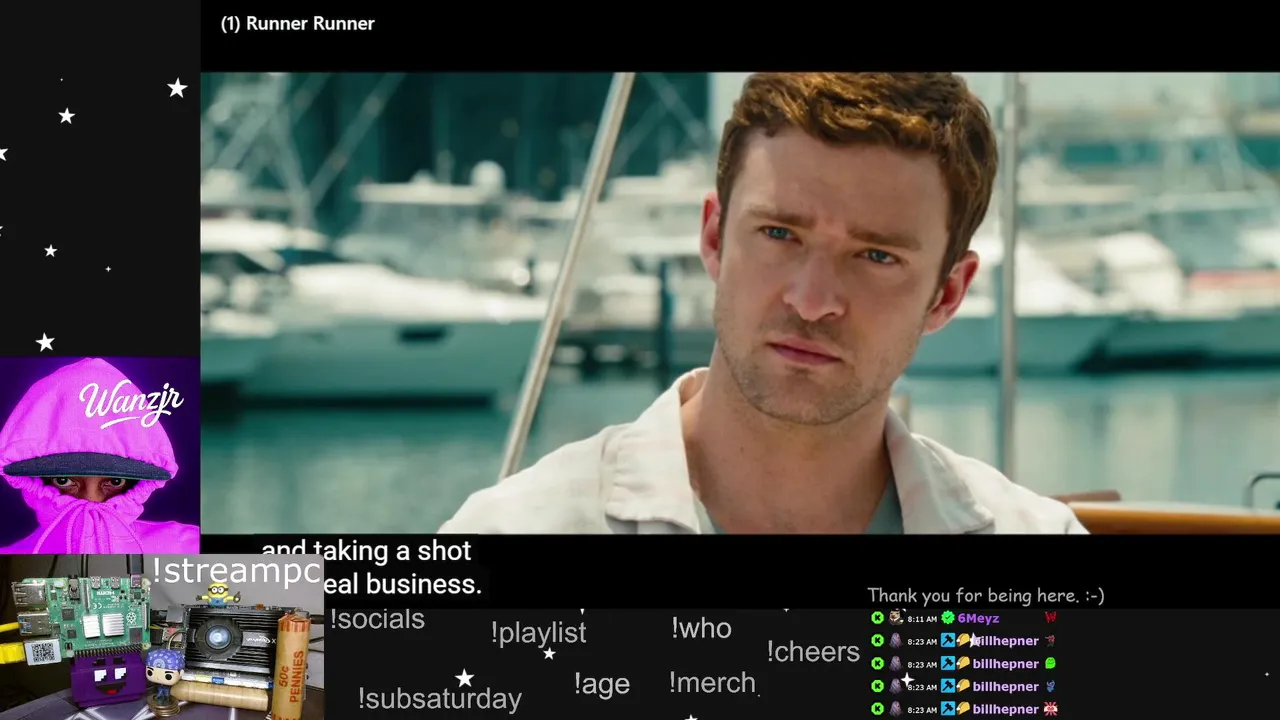Click the !who command text

point(701,628)
